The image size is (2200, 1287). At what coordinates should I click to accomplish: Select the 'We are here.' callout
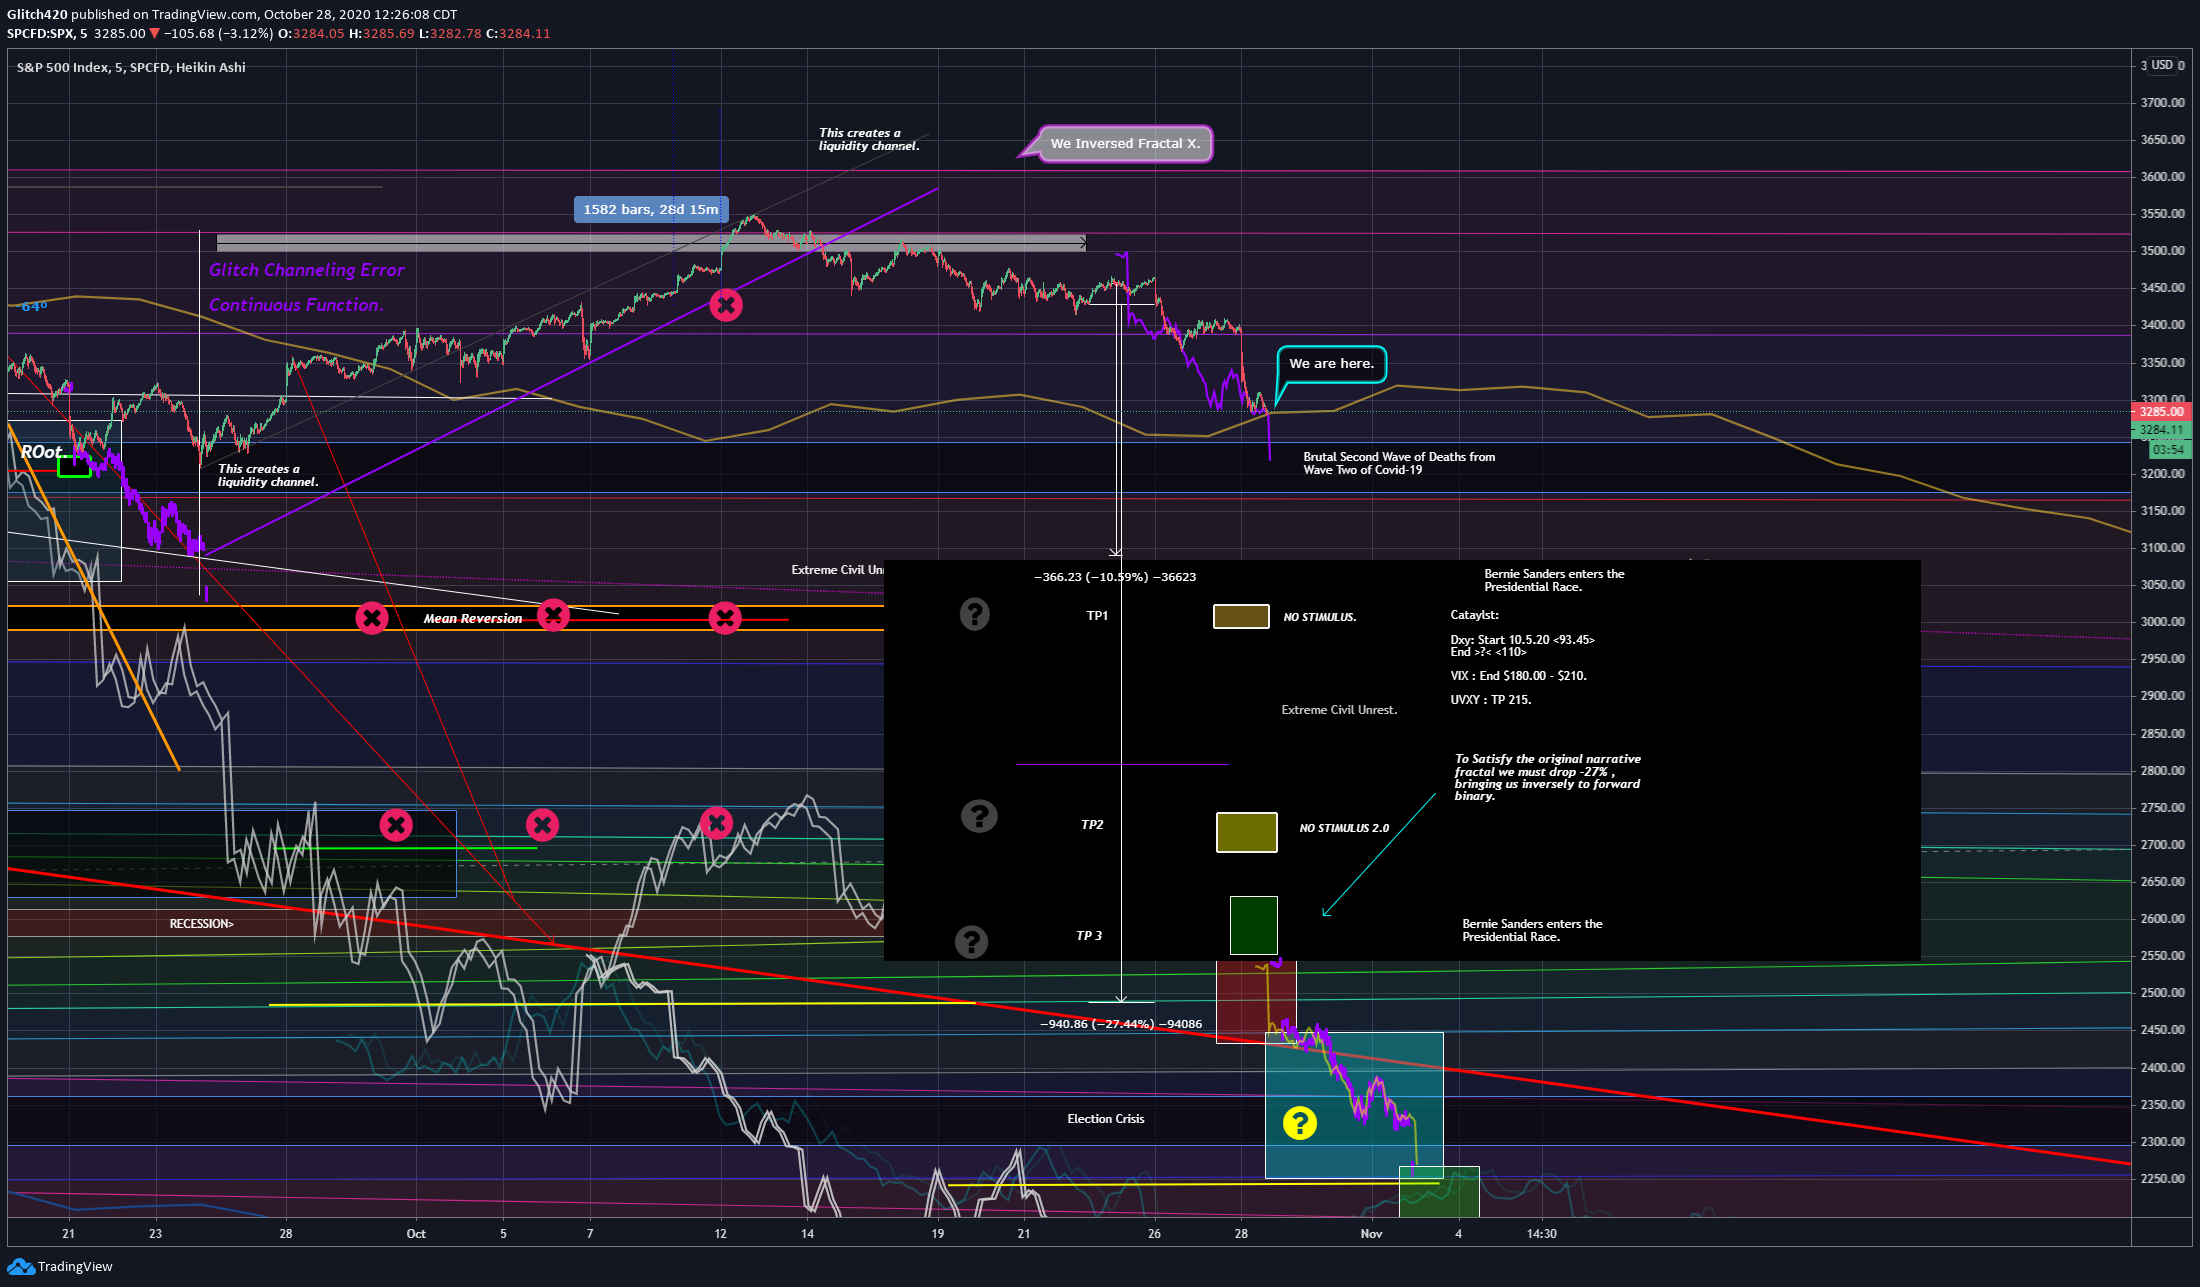(1331, 364)
